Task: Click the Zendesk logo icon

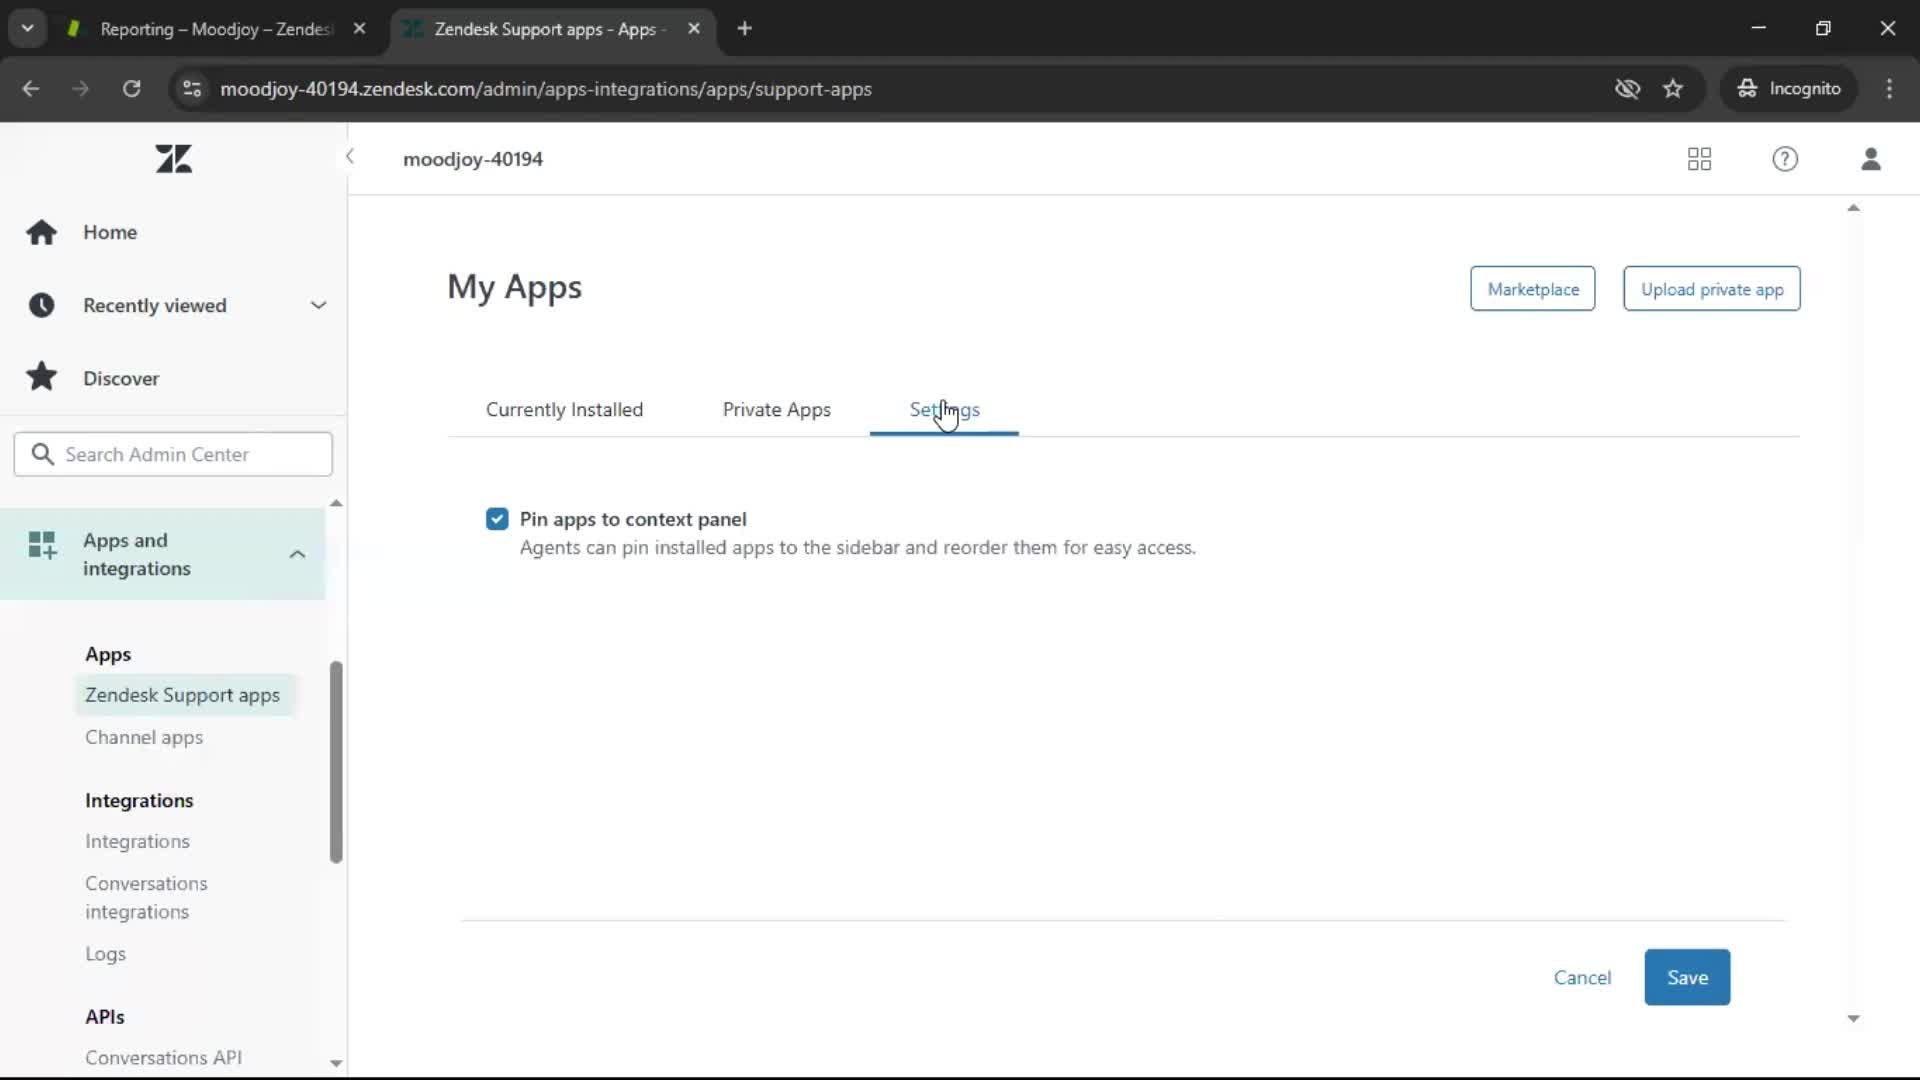Action: tap(173, 159)
